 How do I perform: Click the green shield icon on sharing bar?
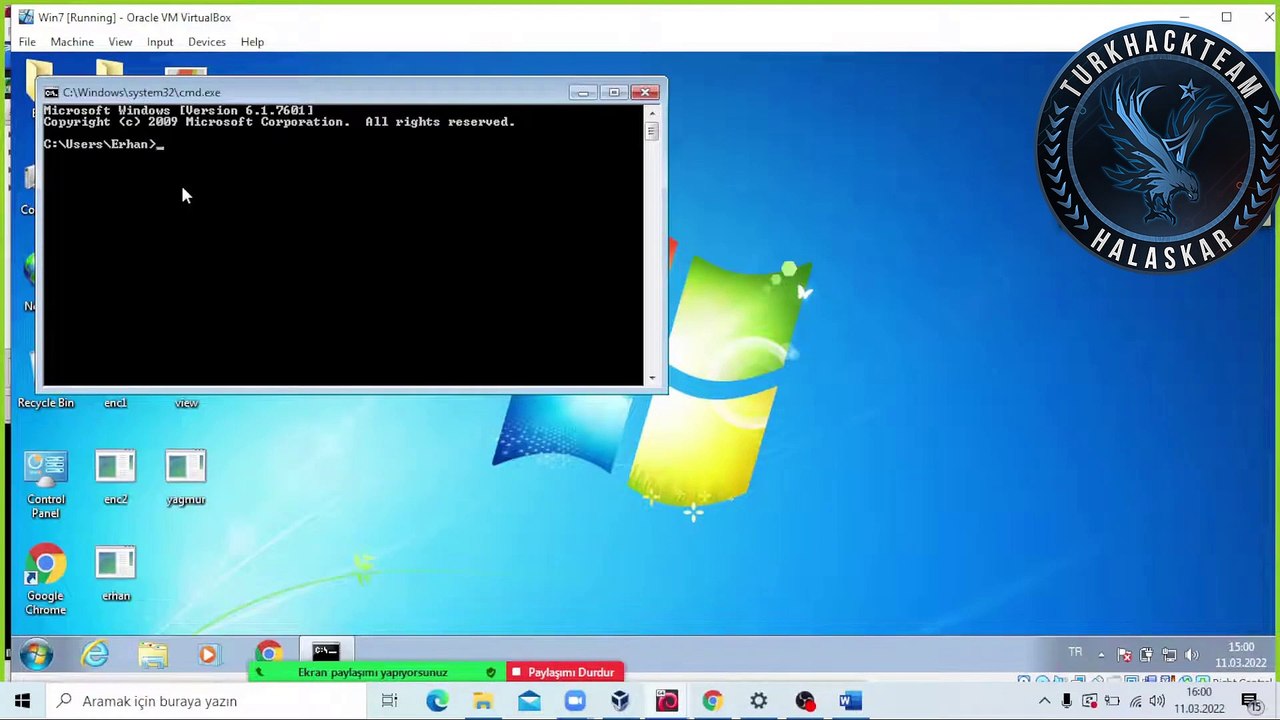[x=490, y=672]
